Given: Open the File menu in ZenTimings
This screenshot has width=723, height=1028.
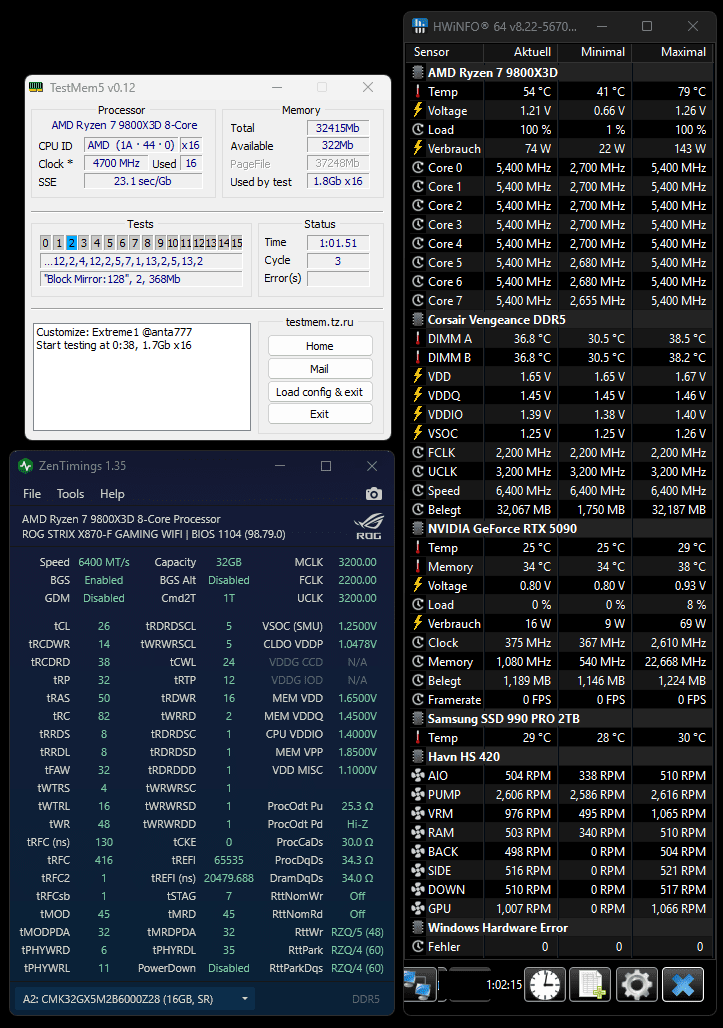Looking at the screenshot, I should (32, 494).
